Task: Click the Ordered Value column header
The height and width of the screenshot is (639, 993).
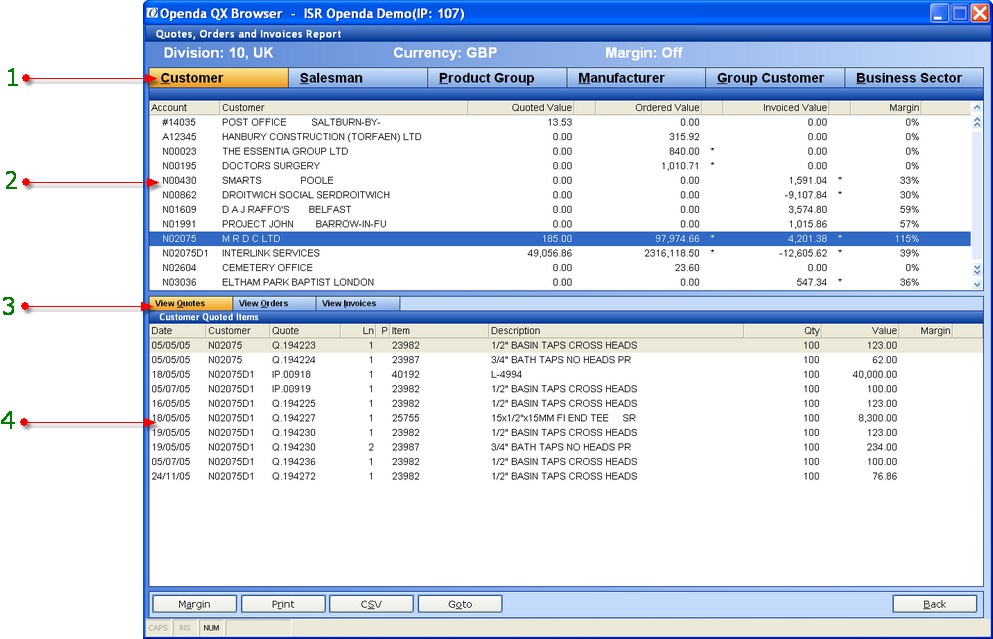Action: (648, 108)
